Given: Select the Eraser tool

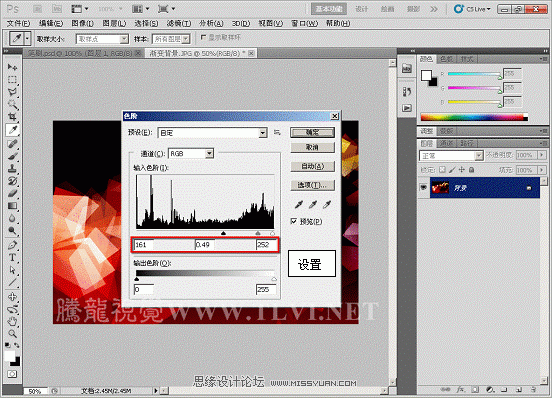Looking at the screenshot, I should coord(12,193).
